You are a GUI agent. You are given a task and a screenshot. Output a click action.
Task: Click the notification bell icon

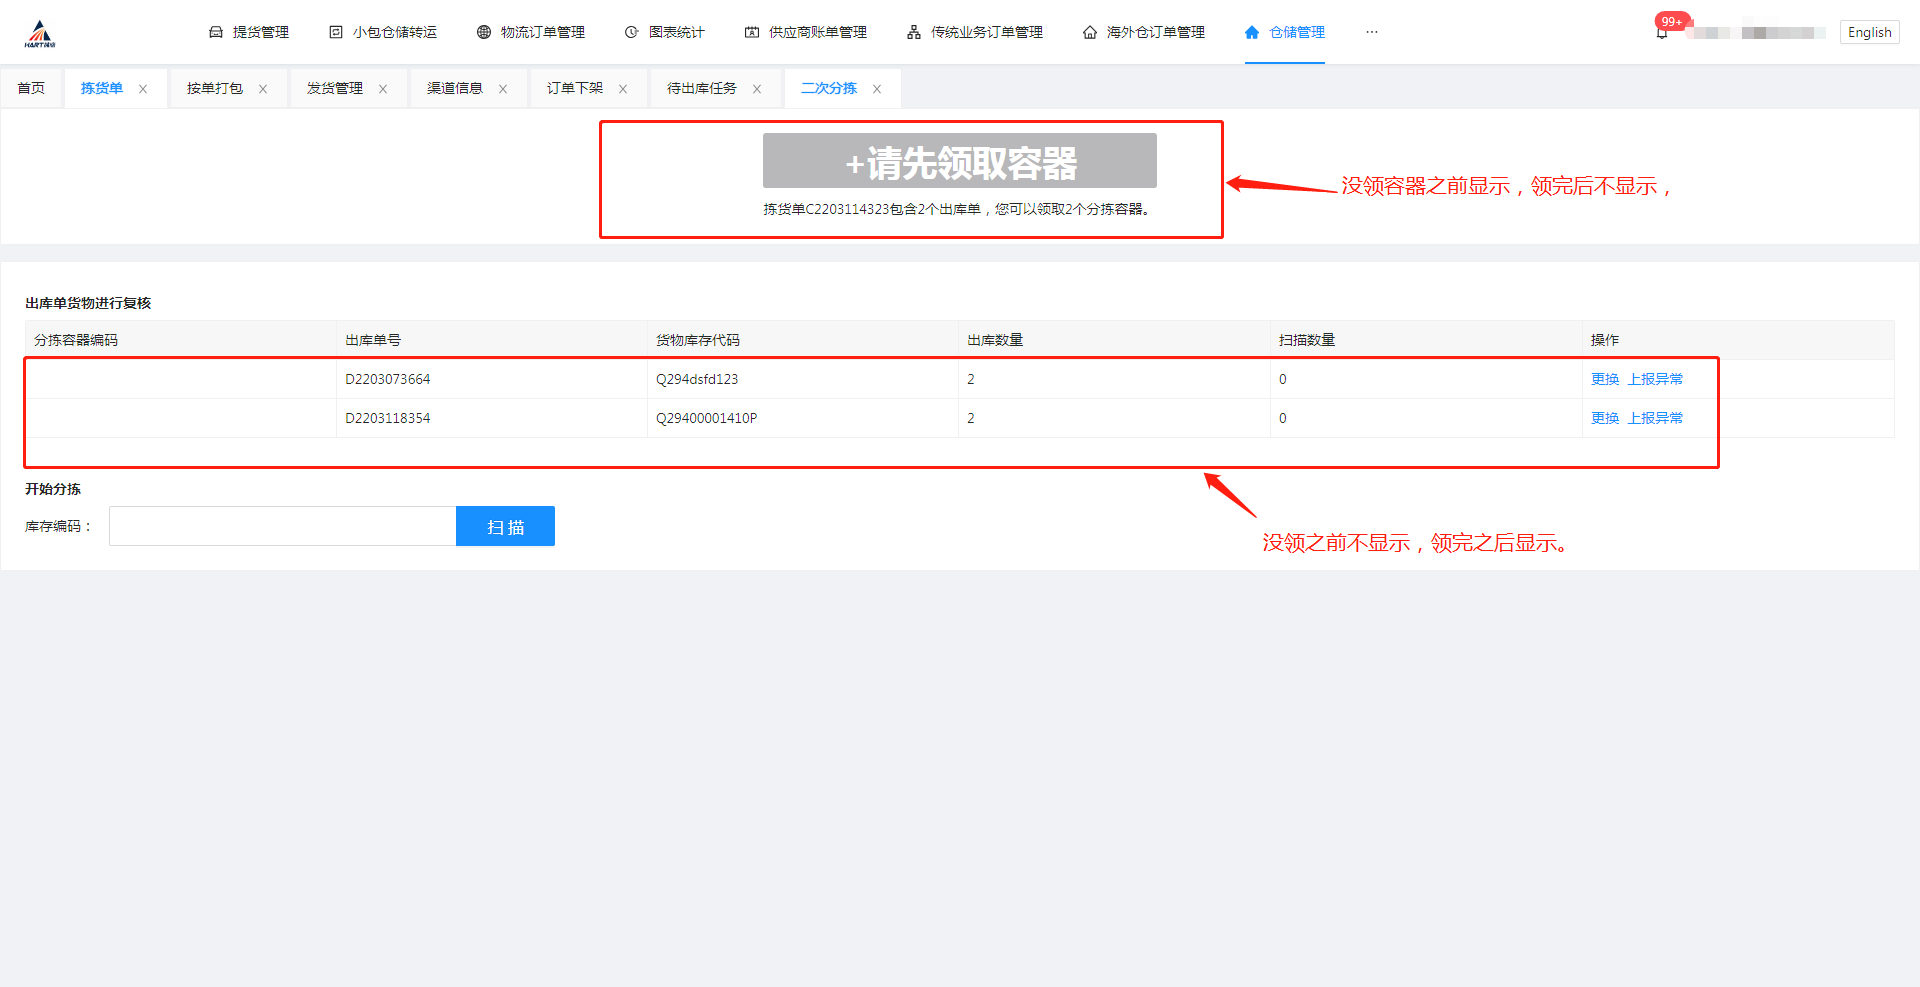point(1661,33)
